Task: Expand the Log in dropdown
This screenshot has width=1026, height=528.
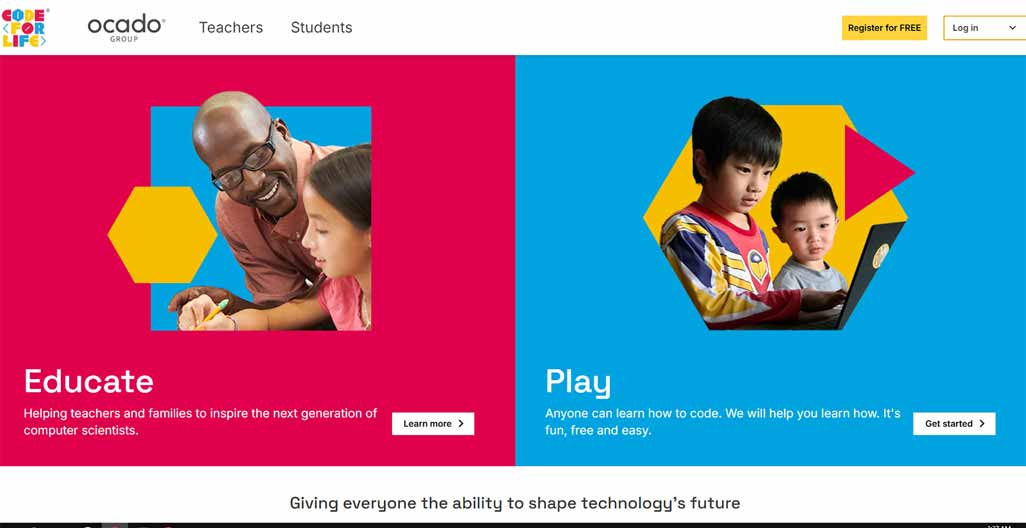Action: coord(985,27)
